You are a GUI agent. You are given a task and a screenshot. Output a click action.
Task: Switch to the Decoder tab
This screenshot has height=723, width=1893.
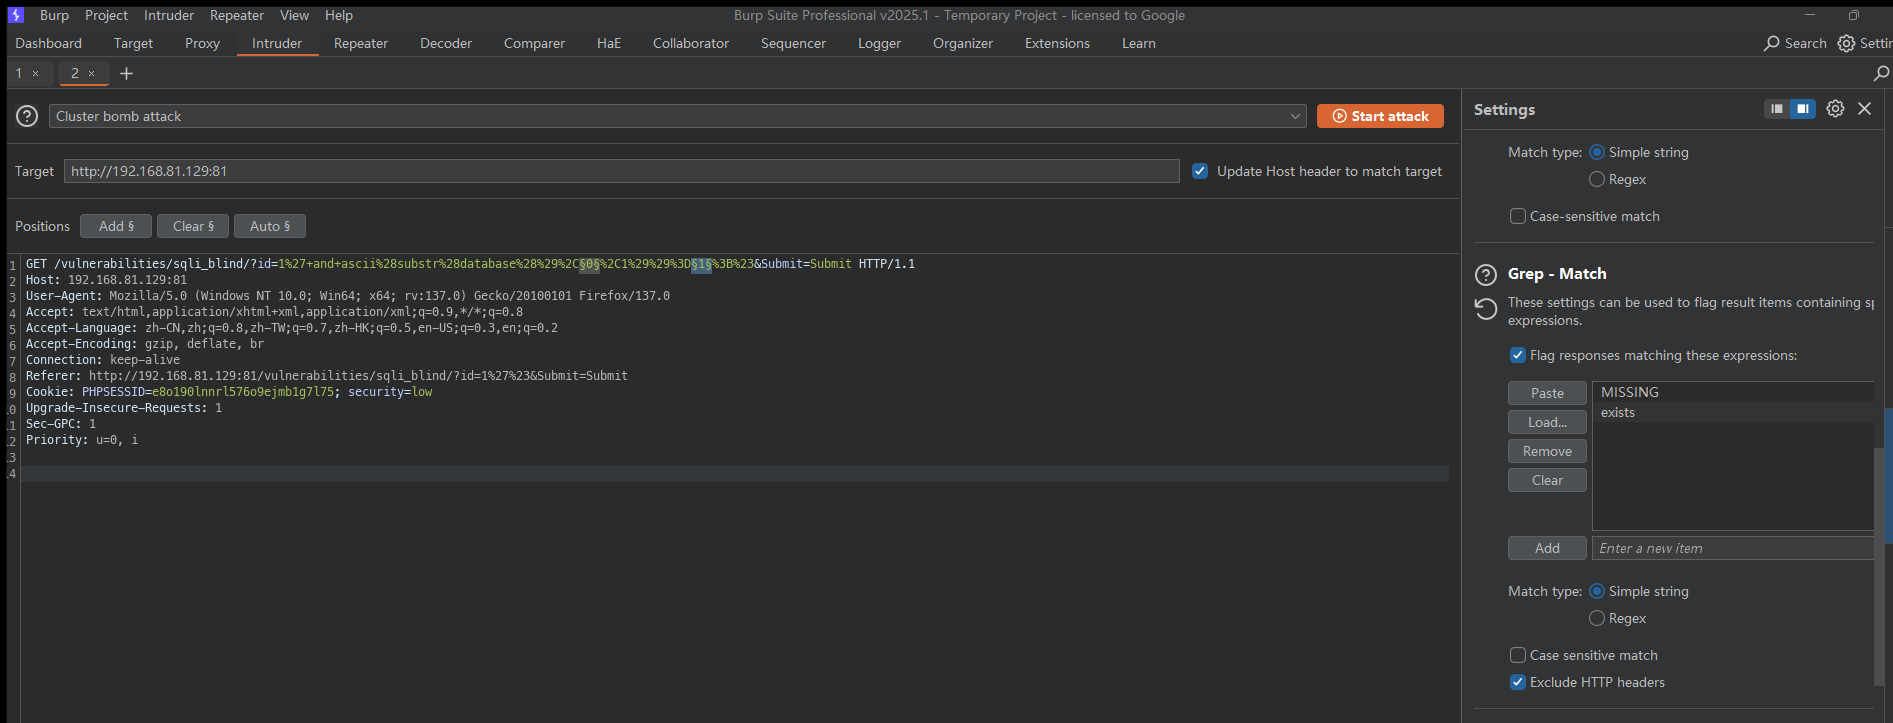tap(446, 43)
